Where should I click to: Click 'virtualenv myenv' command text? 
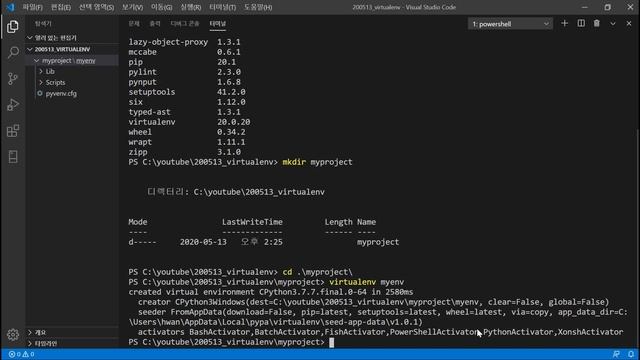click(367, 282)
